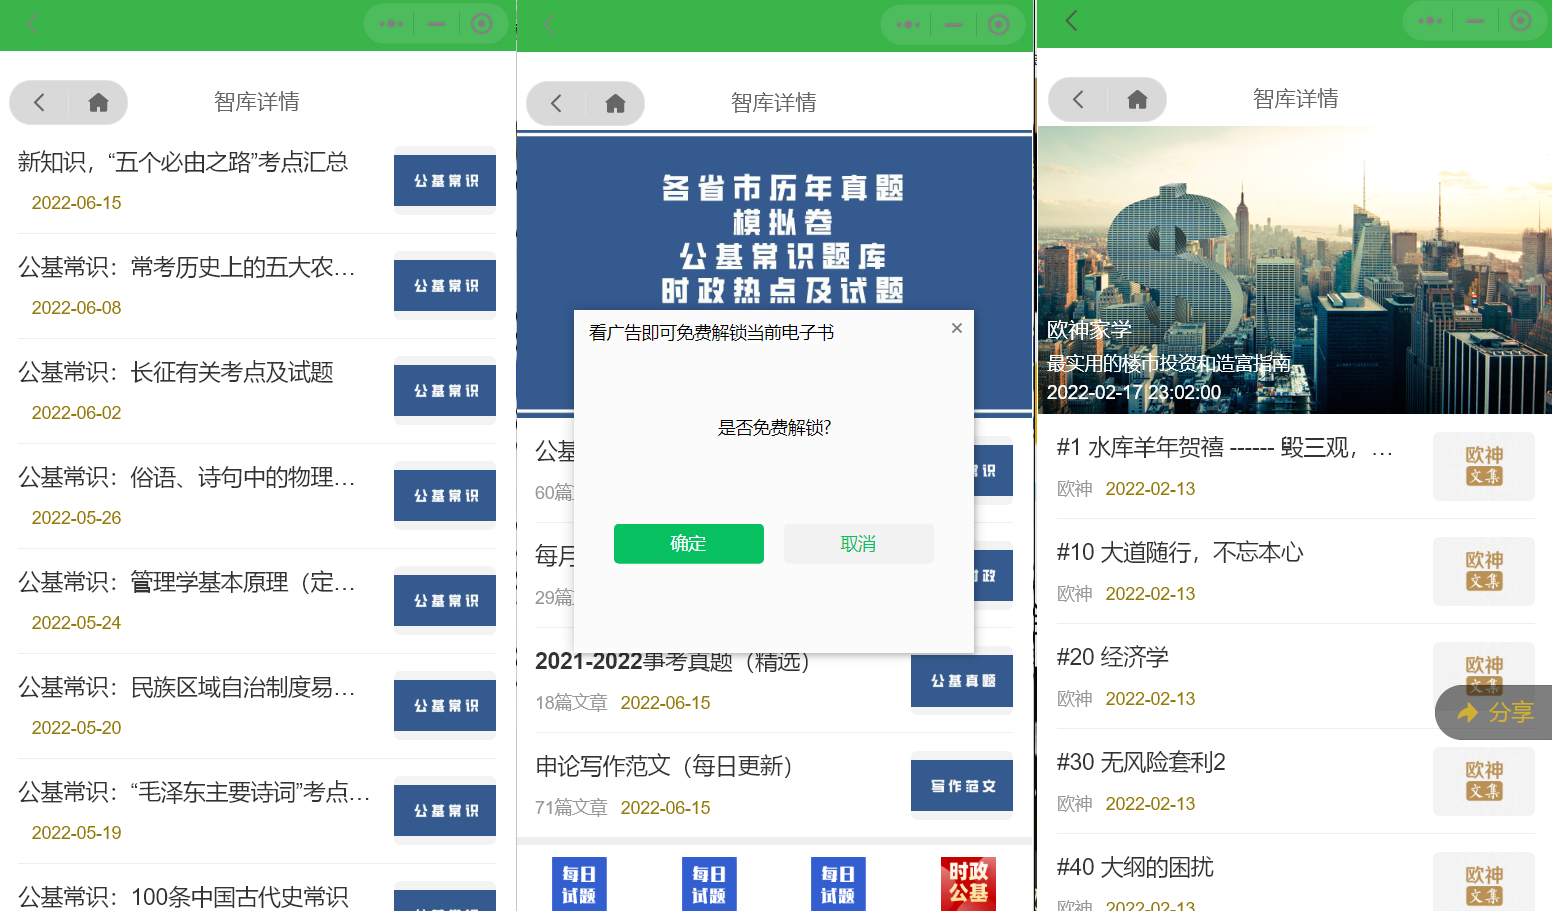Image resolution: width=1552 pixels, height=911 pixels.
Task: Open article #40 大纲的困扰
Action: (1135, 867)
